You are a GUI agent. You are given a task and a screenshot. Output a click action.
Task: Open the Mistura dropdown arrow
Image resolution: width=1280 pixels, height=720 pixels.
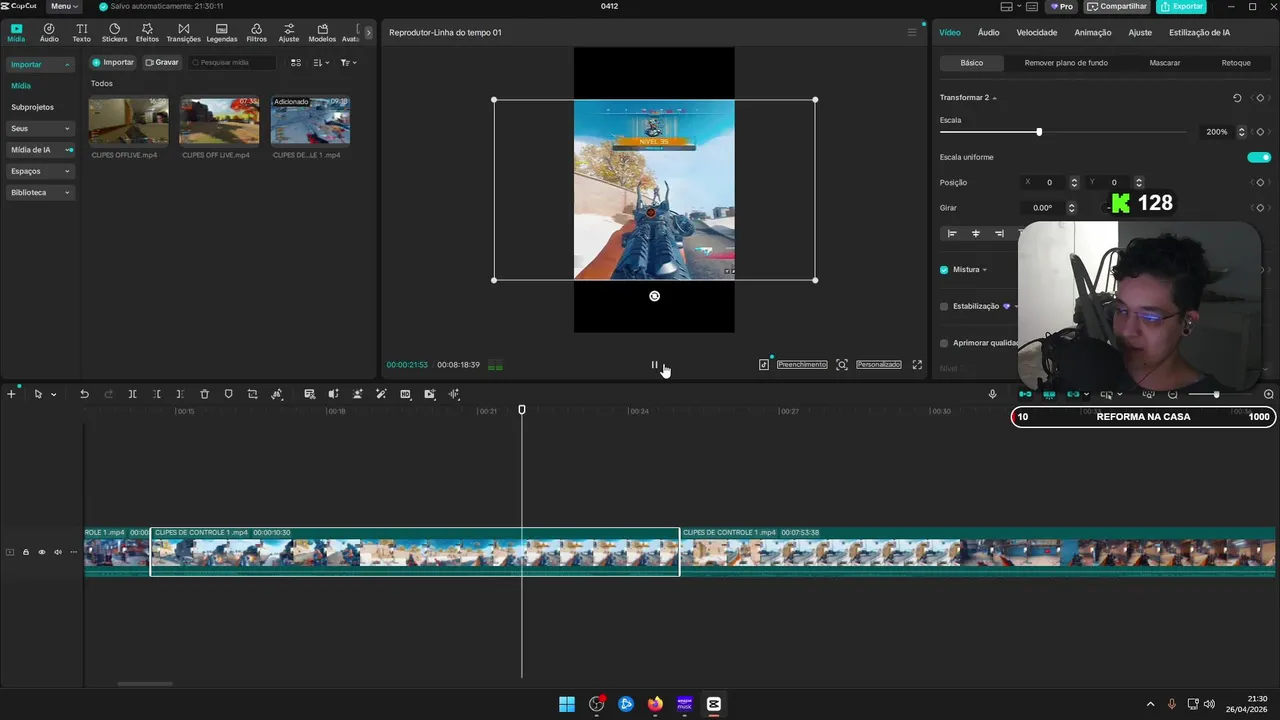984,269
